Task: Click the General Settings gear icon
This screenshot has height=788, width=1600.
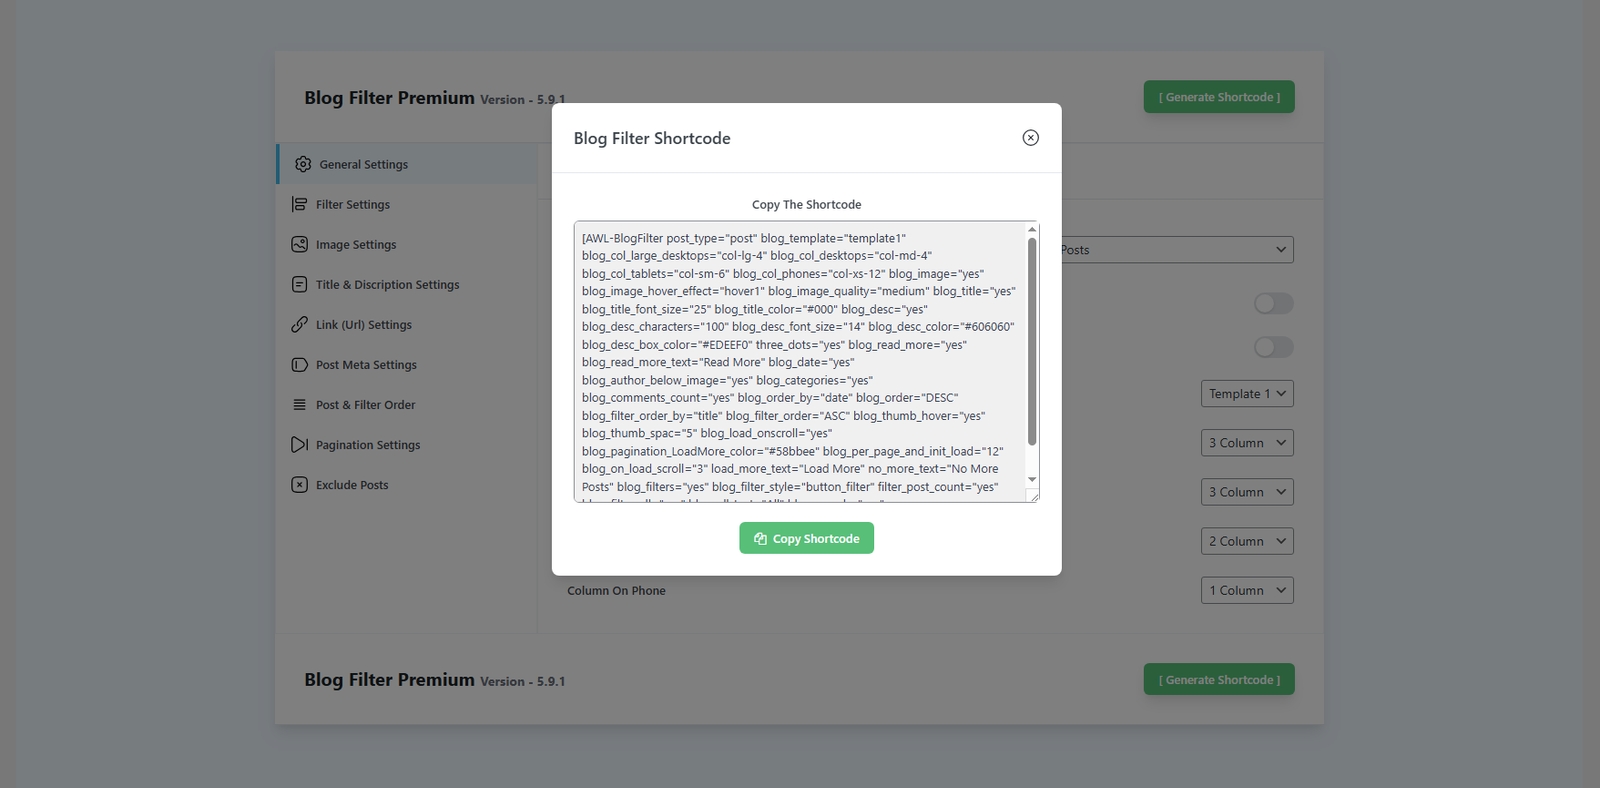Action: pyautogui.click(x=303, y=164)
